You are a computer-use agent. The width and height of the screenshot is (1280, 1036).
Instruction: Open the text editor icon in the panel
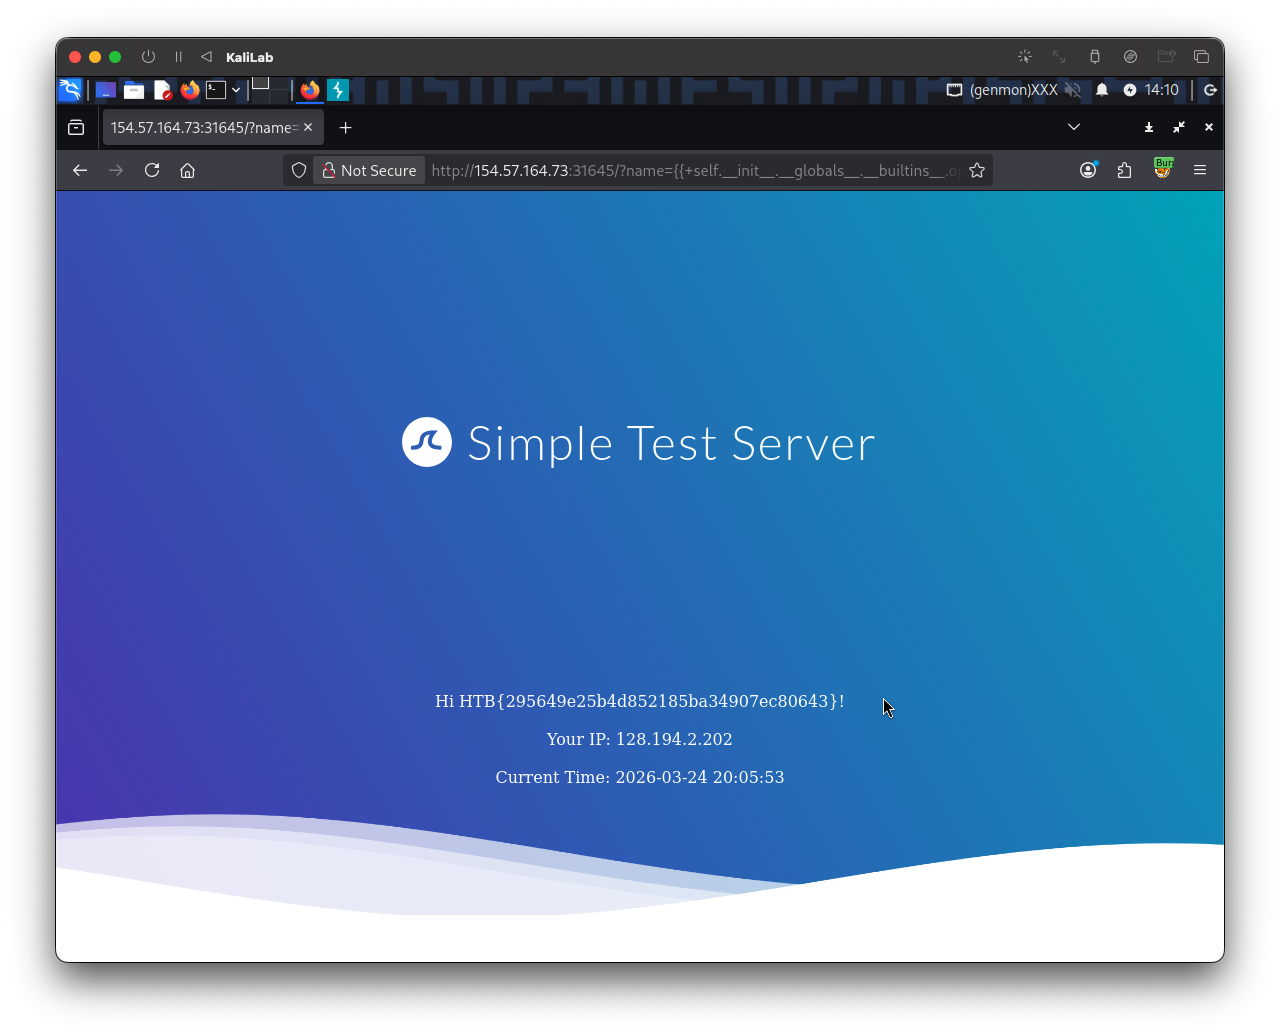coord(163,90)
